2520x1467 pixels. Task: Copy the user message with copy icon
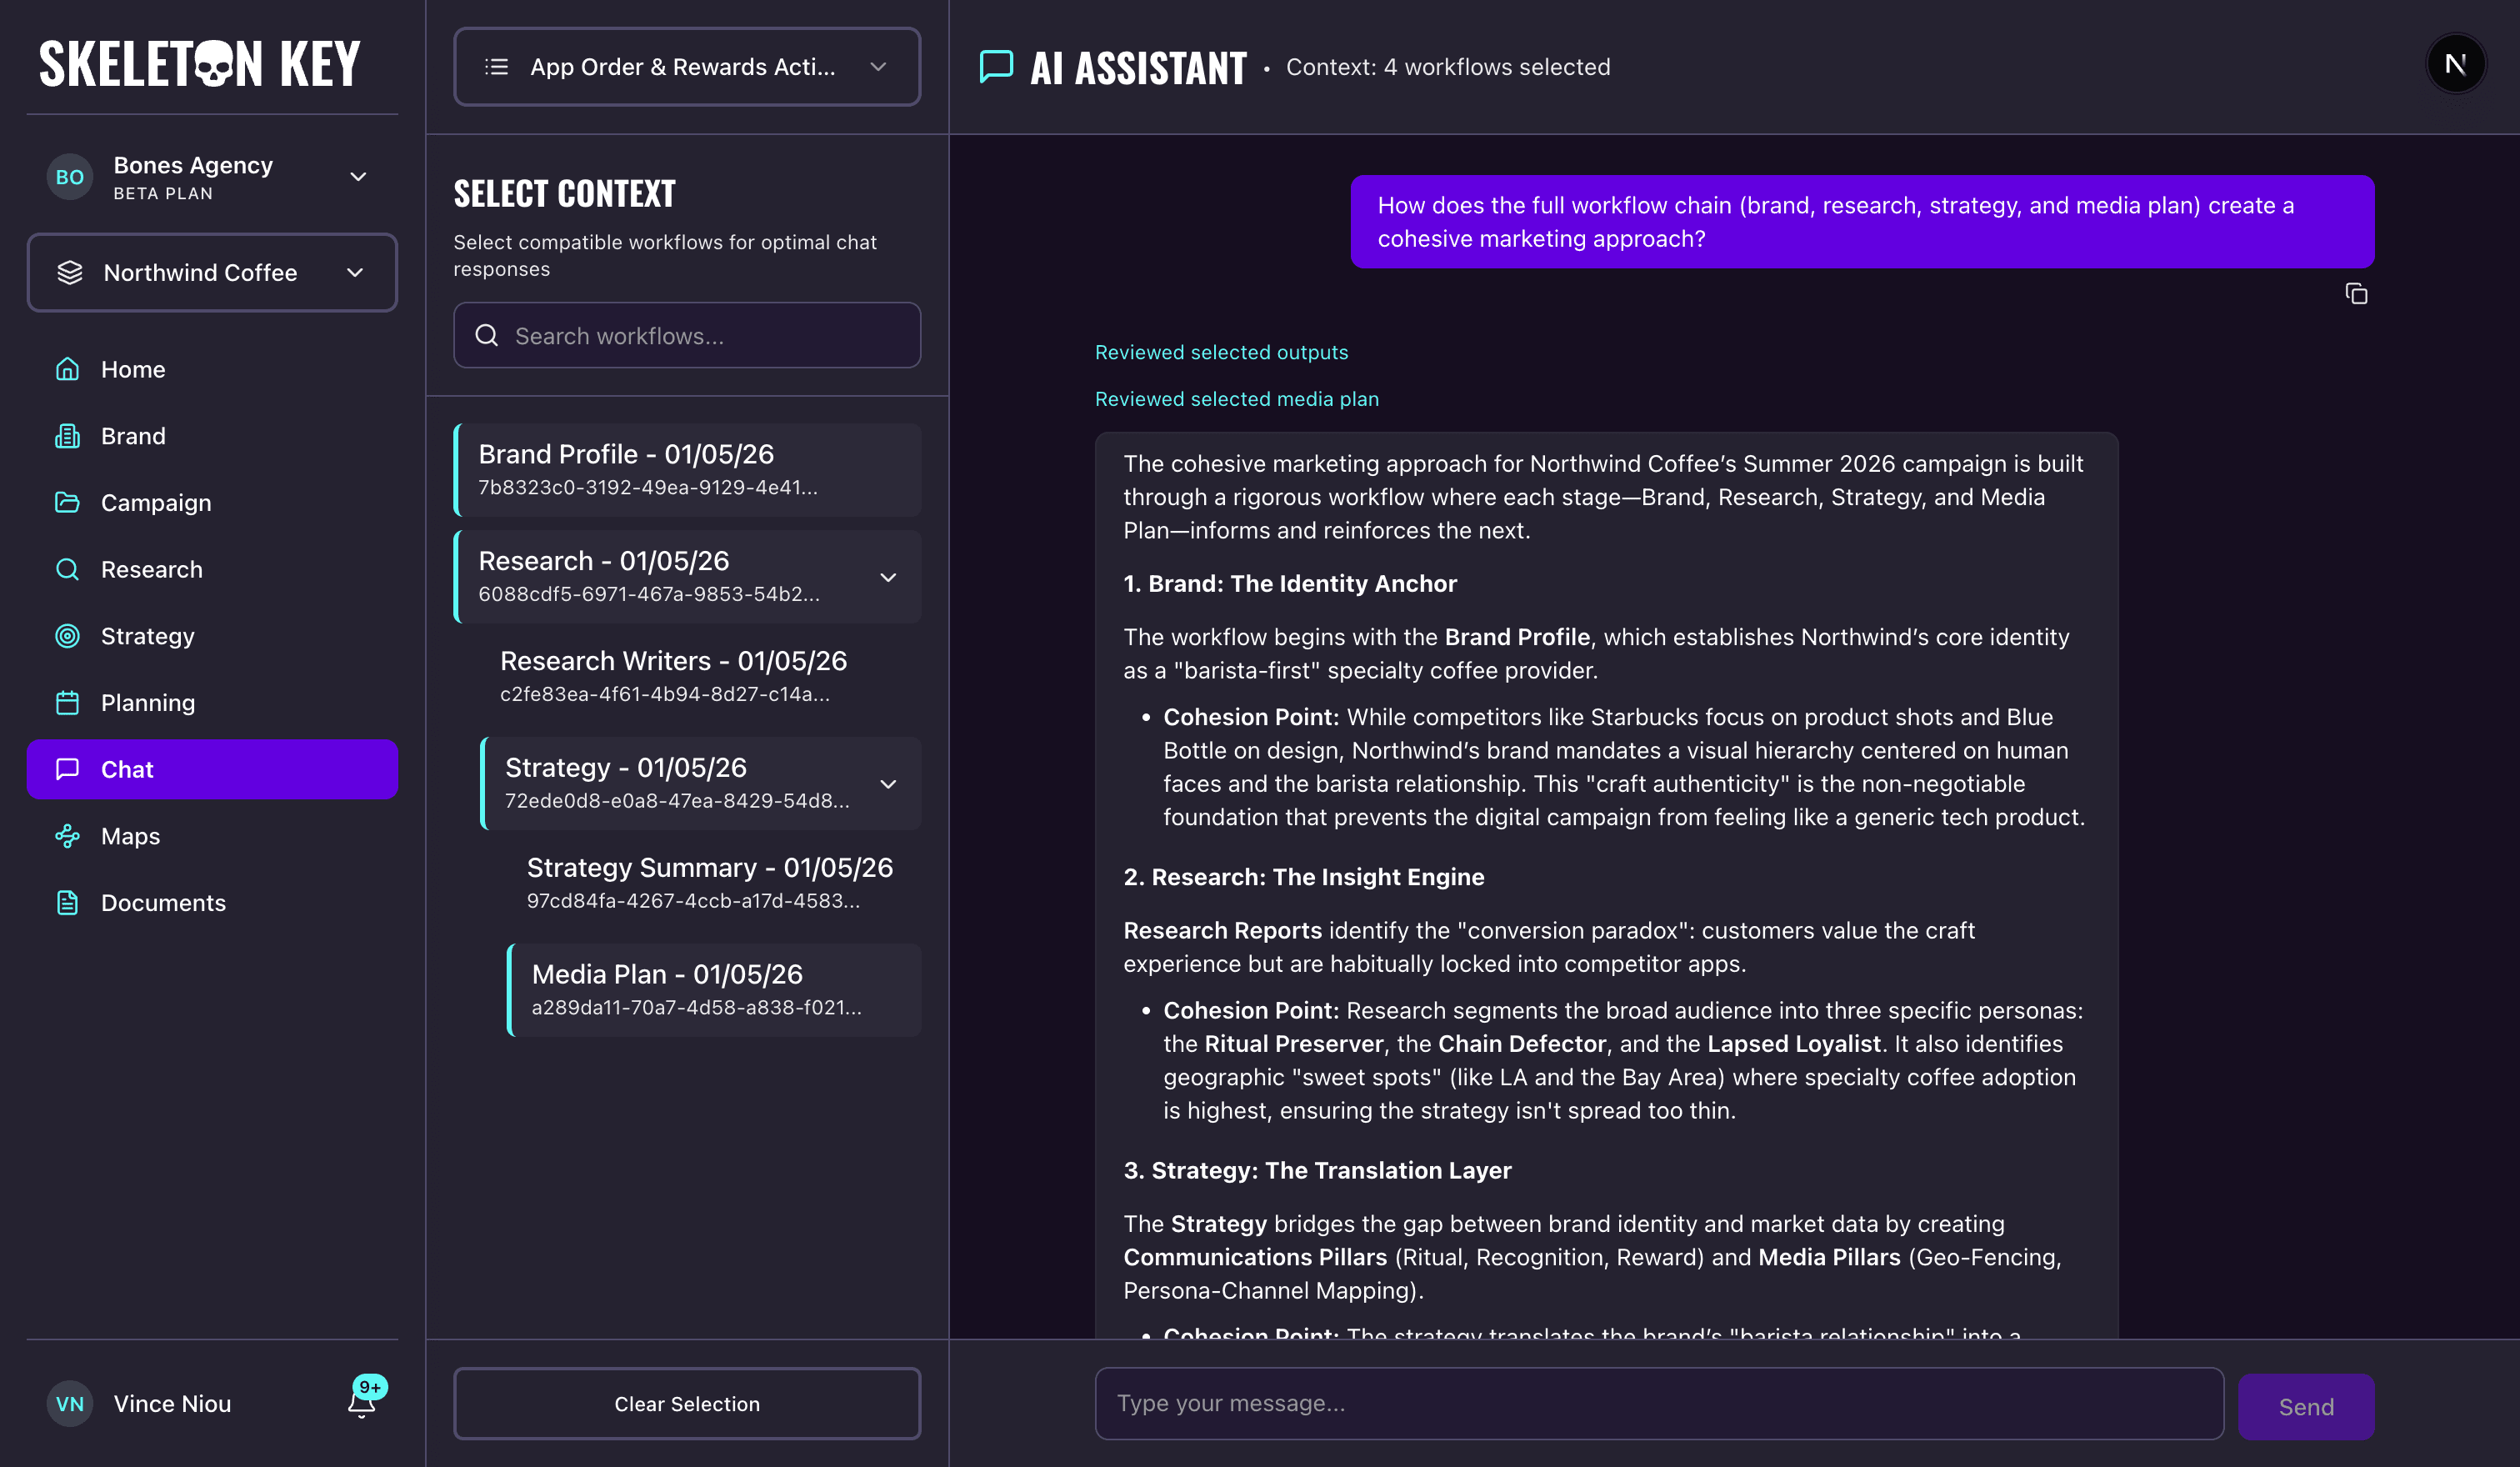tap(2356, 293)
